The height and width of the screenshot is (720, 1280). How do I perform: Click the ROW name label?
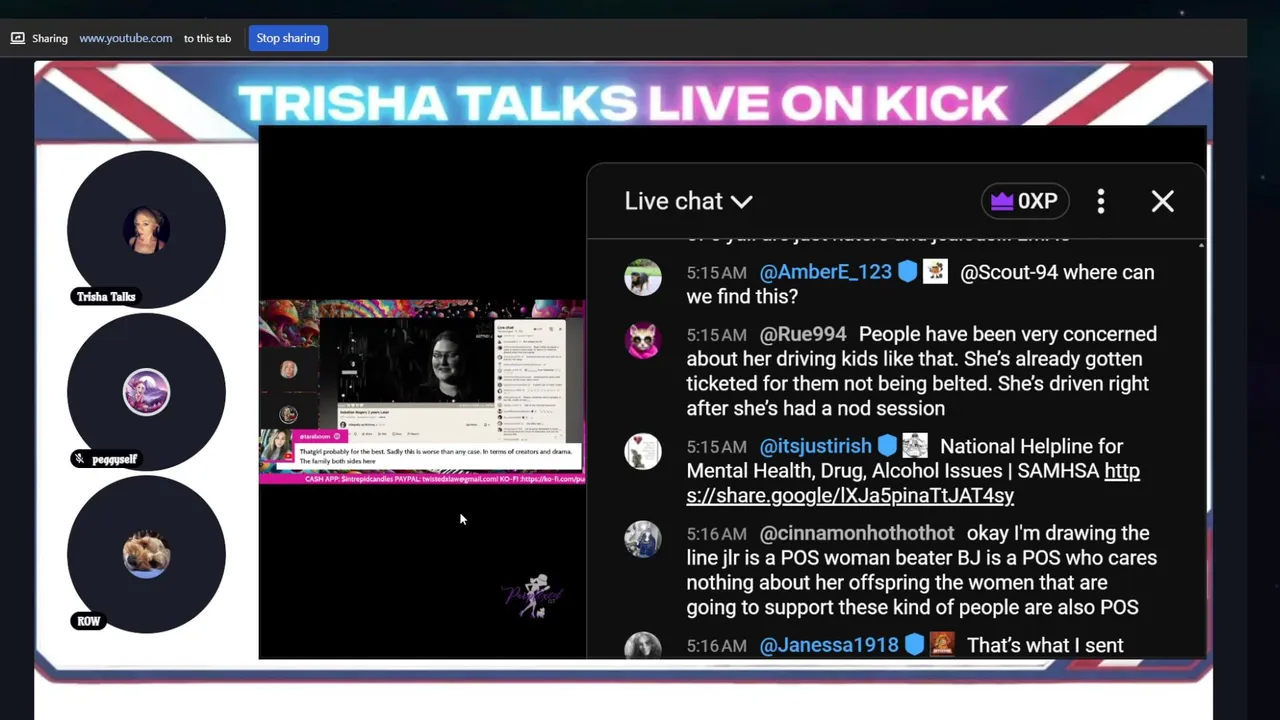pos(88,621)
